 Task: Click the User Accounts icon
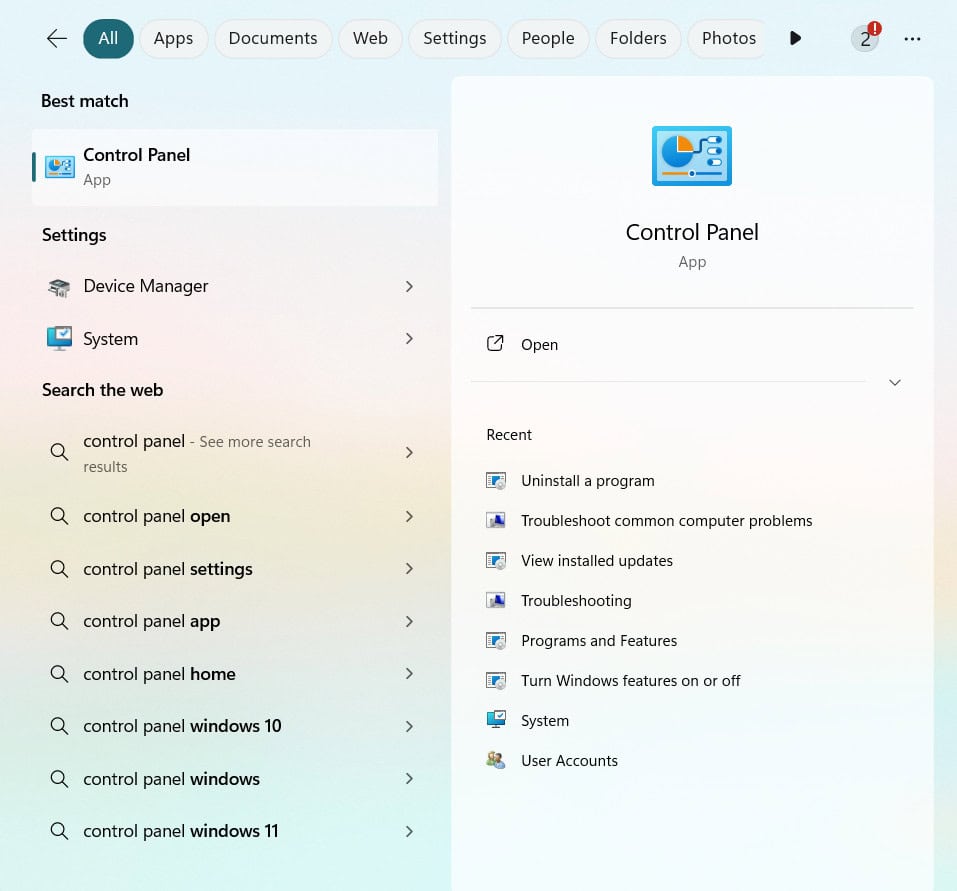(496, 760)
